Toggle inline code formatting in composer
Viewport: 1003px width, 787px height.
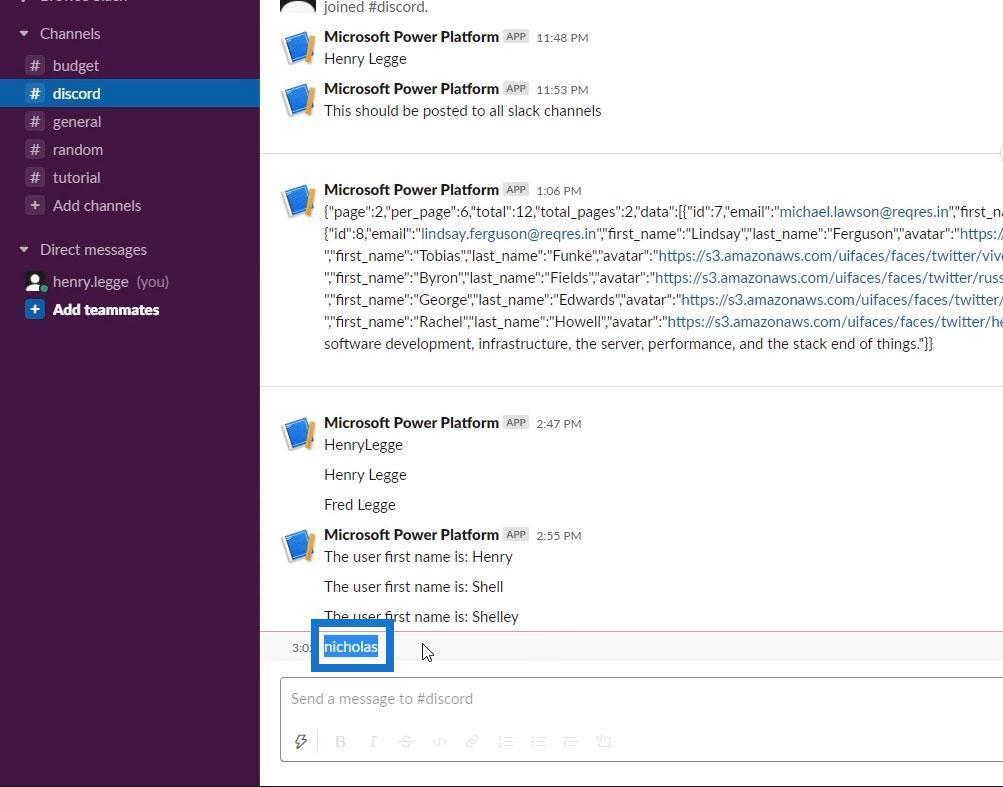[439, 742]
